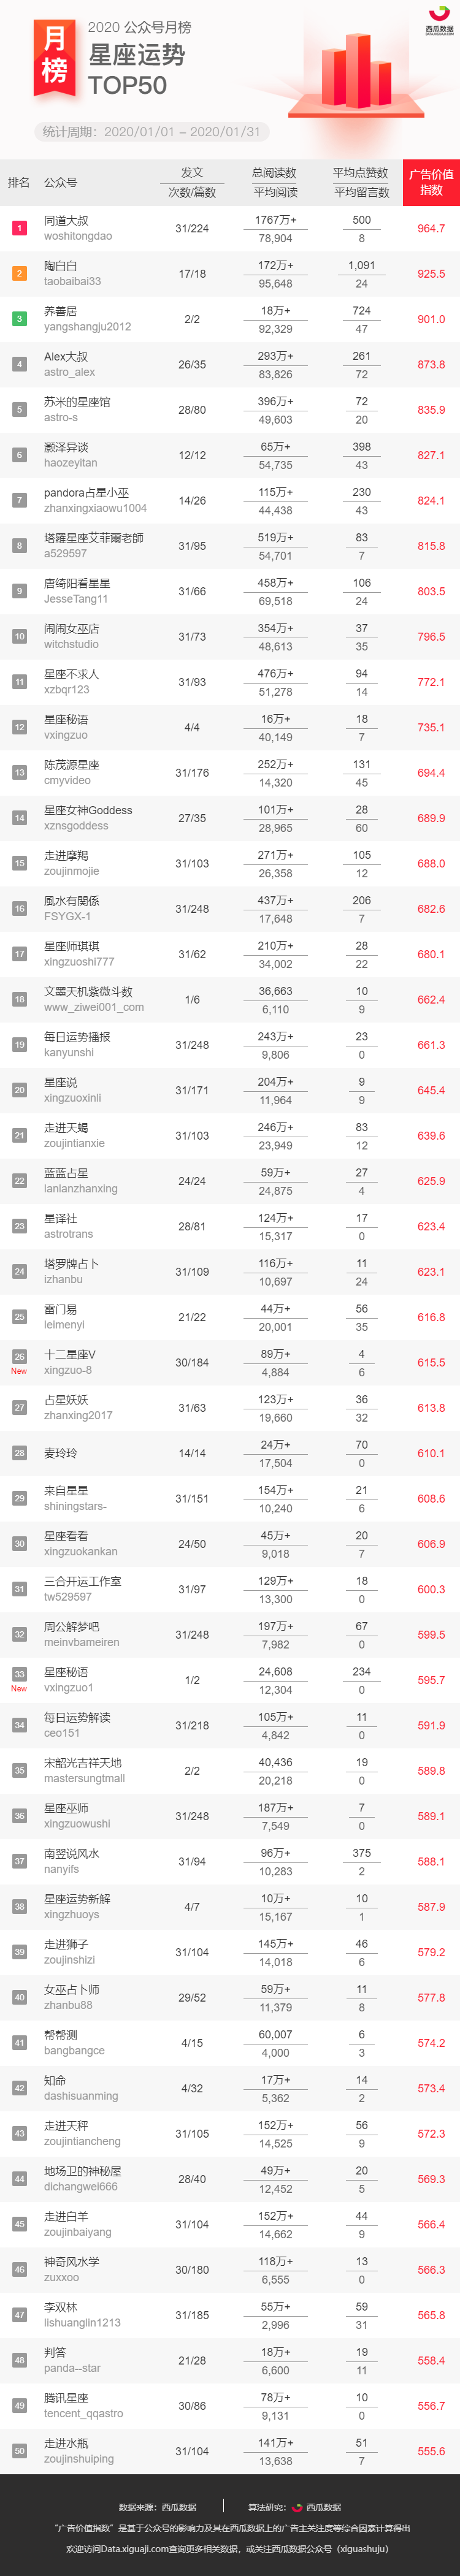The image size is (460, 2576).
Task: Click the red rank 1 badge
Action: [19, 228]
